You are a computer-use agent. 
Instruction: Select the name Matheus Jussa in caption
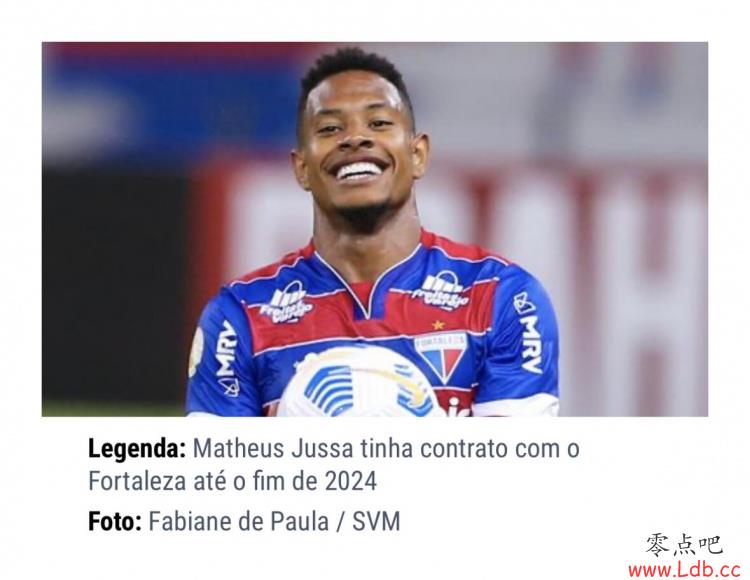(273, 449)
